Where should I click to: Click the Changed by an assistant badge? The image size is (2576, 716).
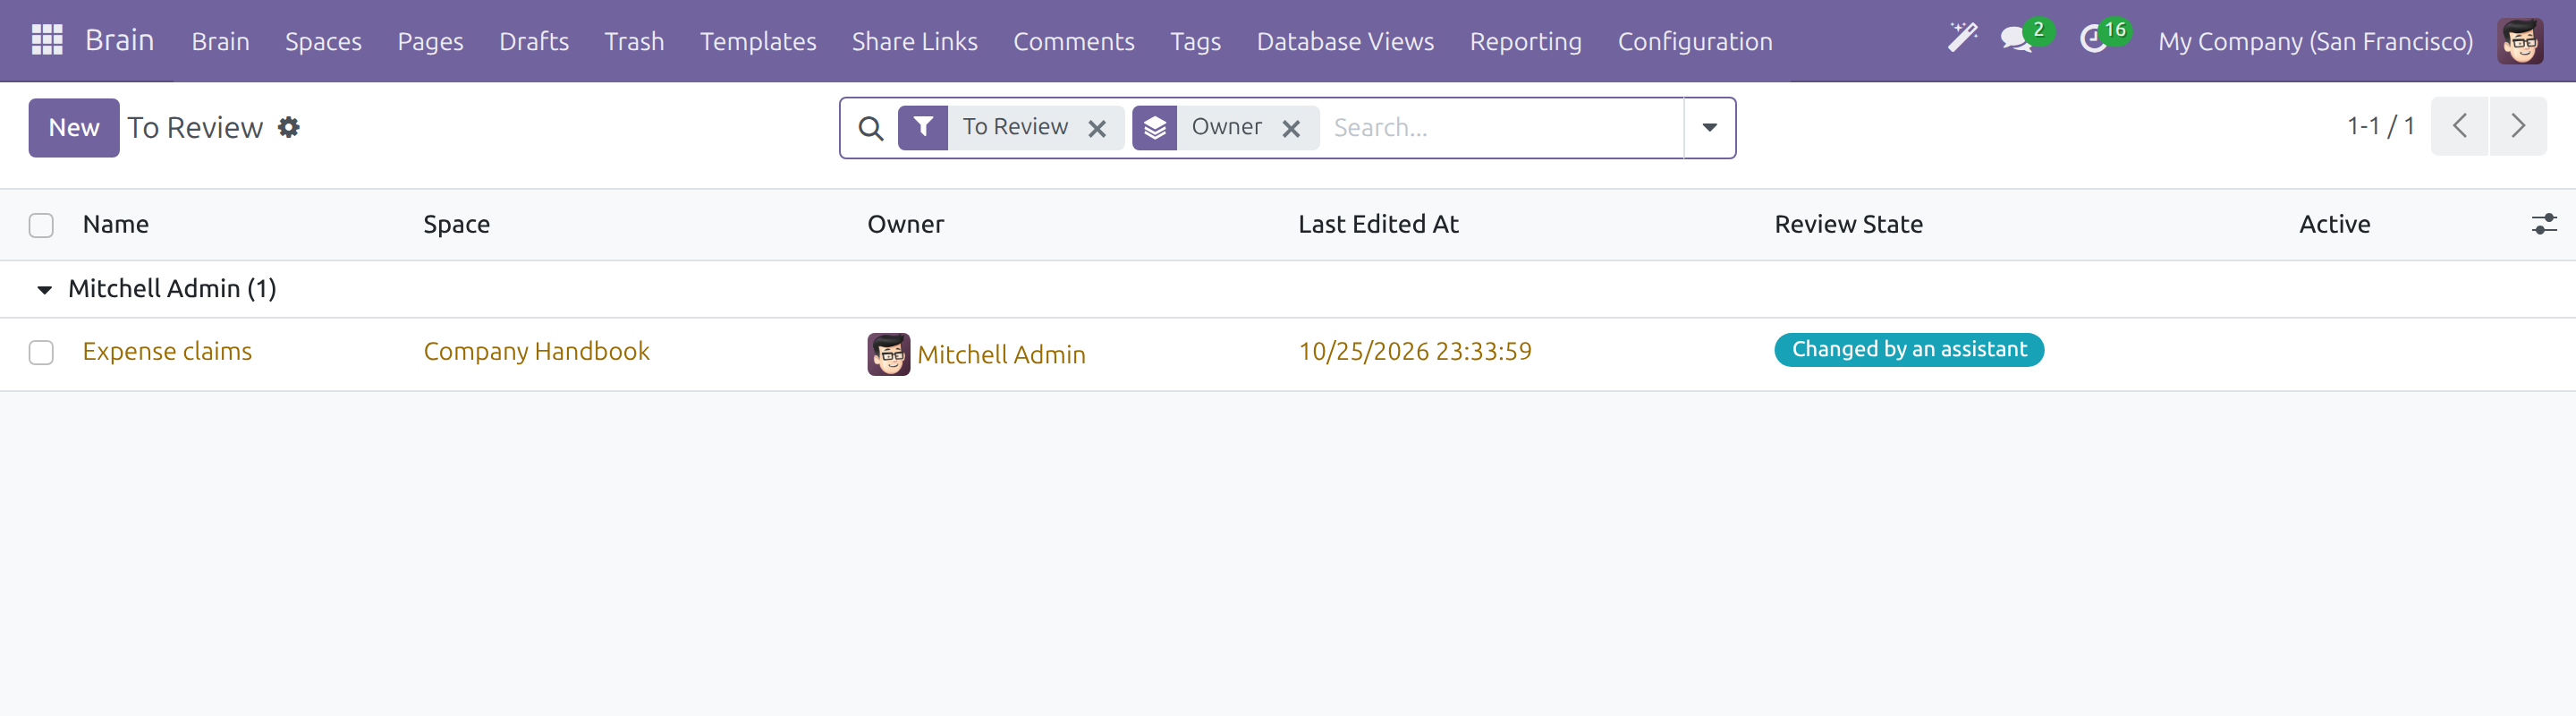pyautogui.click(x=1909, y=349)
